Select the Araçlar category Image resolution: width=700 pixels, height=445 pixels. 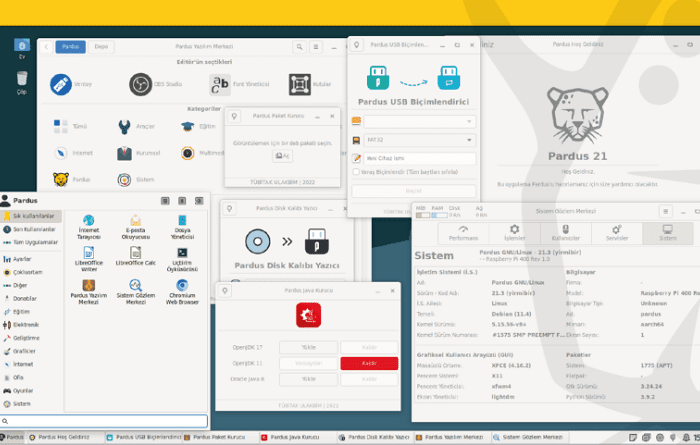click(x=136, y=127)
